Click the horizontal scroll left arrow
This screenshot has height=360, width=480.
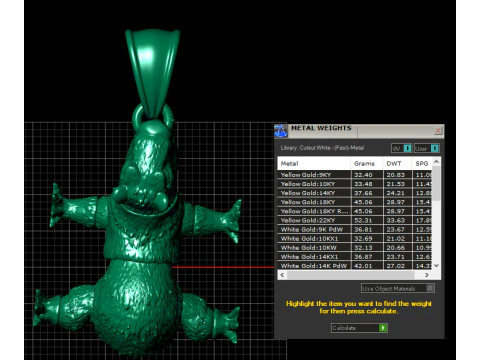click(282, 275)
